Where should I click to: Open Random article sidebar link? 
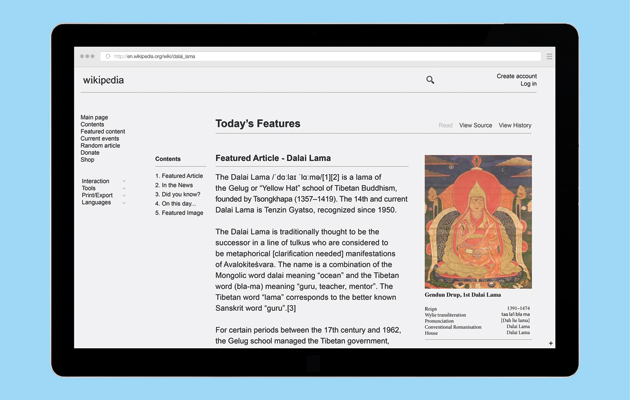pos(100,145)
